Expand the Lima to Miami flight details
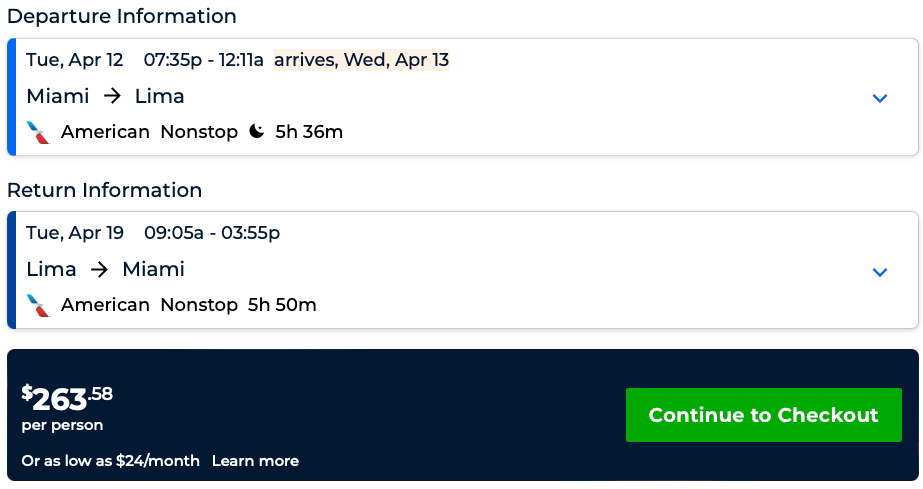Viewport: 923px width, 489px height. click(x=880, y=272)
